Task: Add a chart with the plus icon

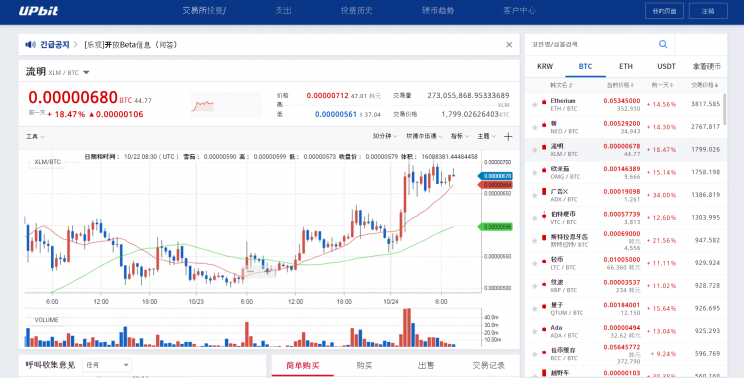Action: click(x=508, y=137)
